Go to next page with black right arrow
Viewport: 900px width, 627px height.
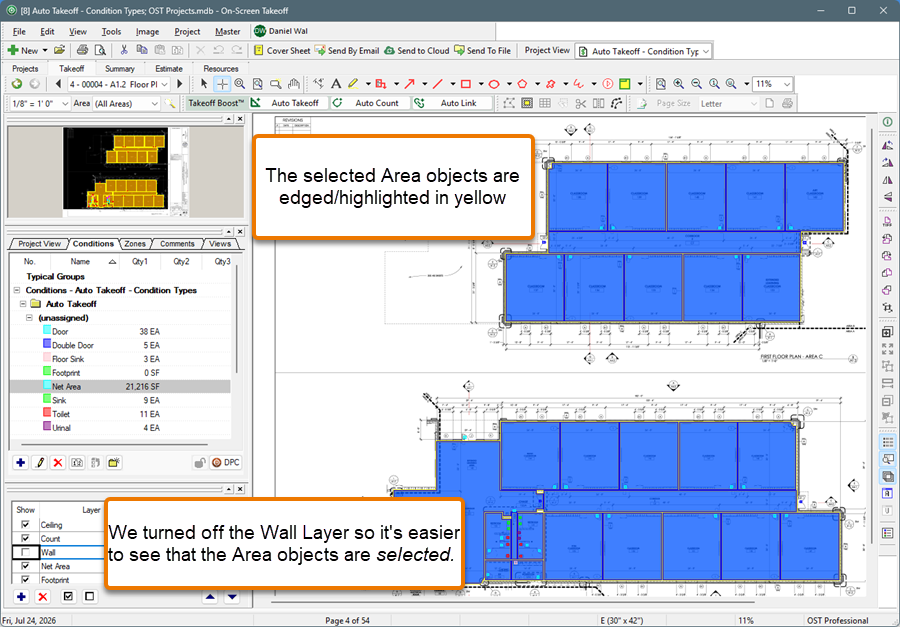pos(180,84)
